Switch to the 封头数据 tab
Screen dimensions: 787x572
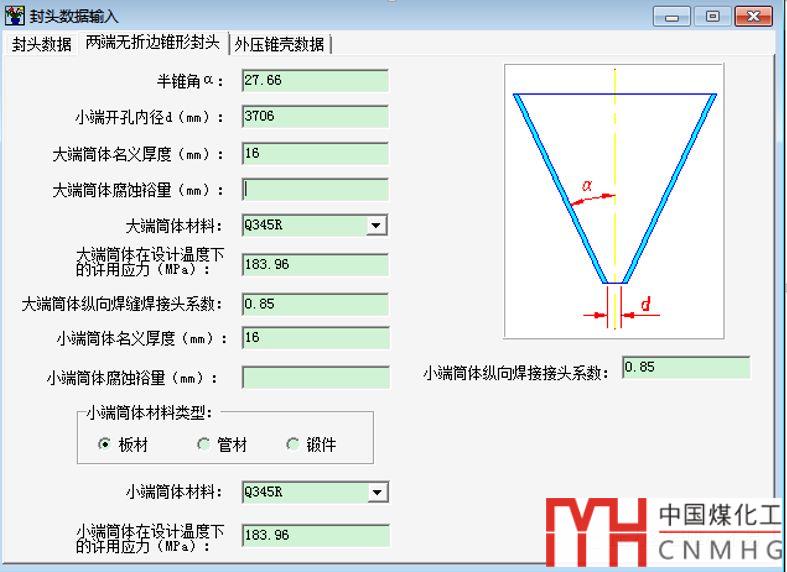(x=42, y=44)
